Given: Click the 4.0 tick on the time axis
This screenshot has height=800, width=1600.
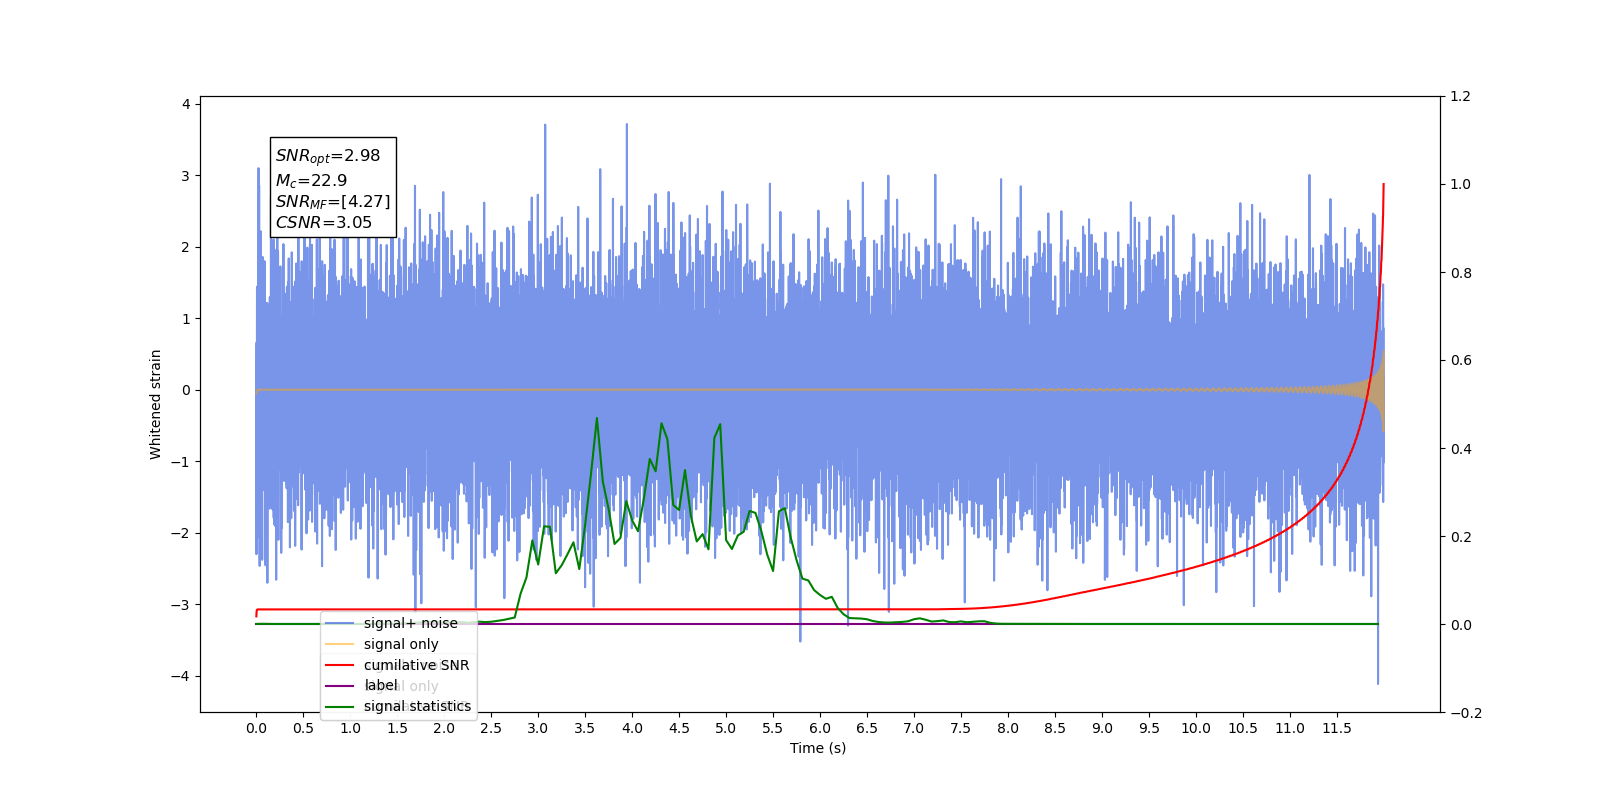Looking at the screenshot, I should point(632,728).
